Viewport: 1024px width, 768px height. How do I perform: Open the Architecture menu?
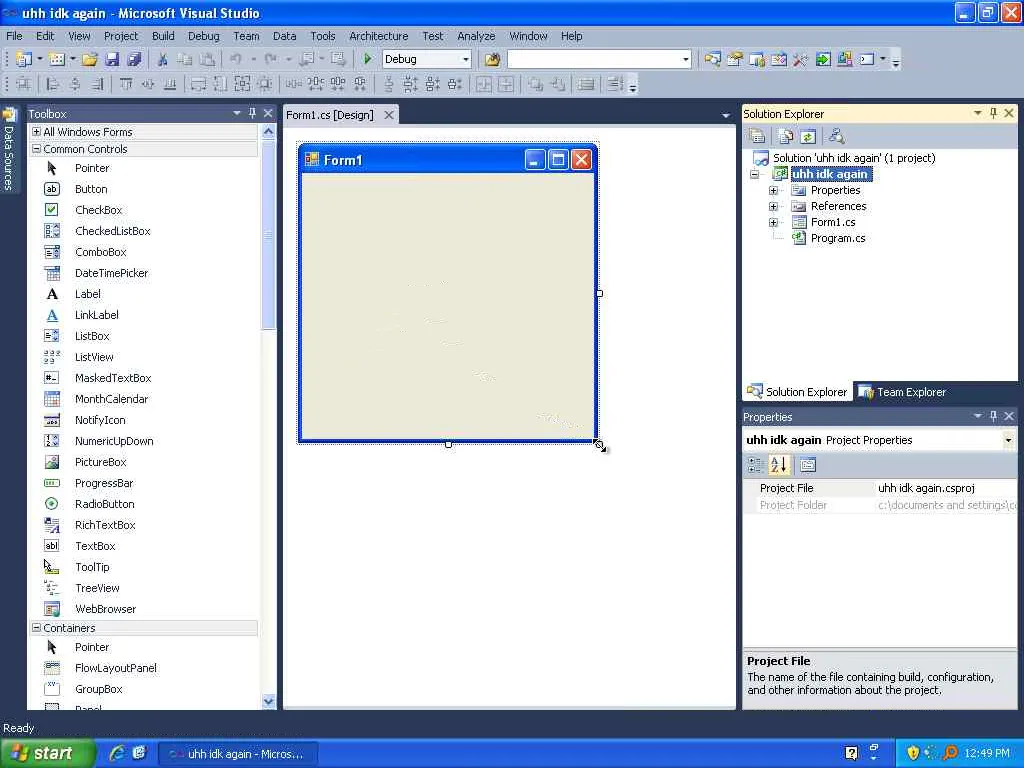378,36
